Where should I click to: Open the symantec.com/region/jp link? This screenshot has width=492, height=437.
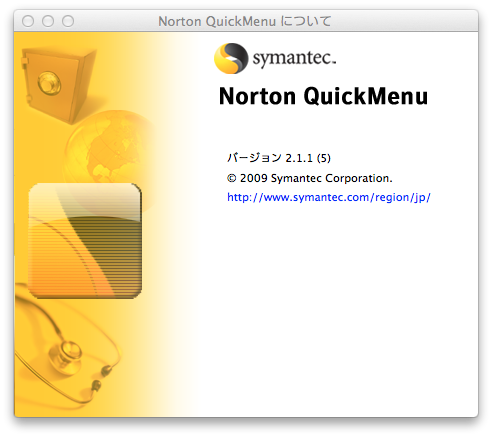(x=329, y=197)
